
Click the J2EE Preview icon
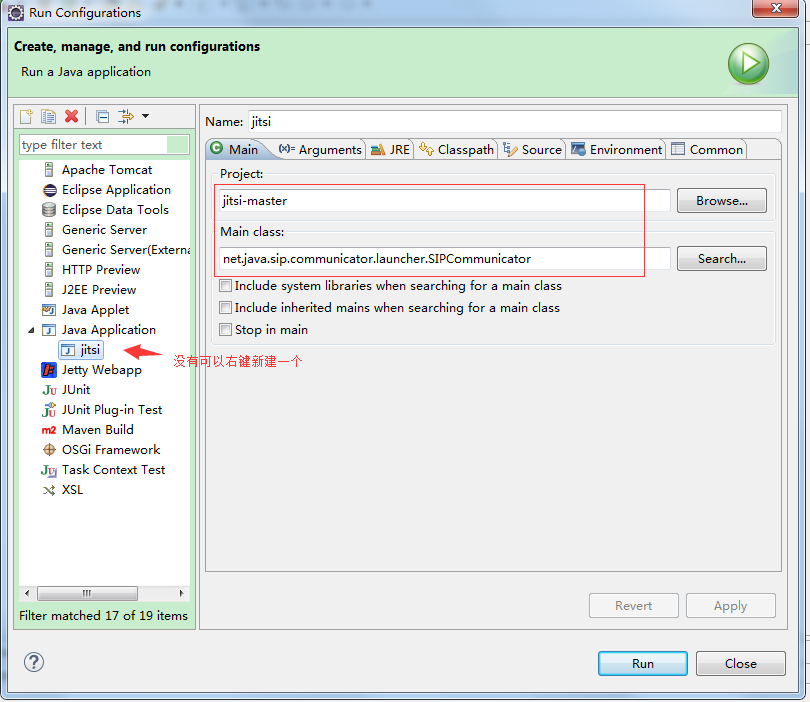tap(49, 289)
